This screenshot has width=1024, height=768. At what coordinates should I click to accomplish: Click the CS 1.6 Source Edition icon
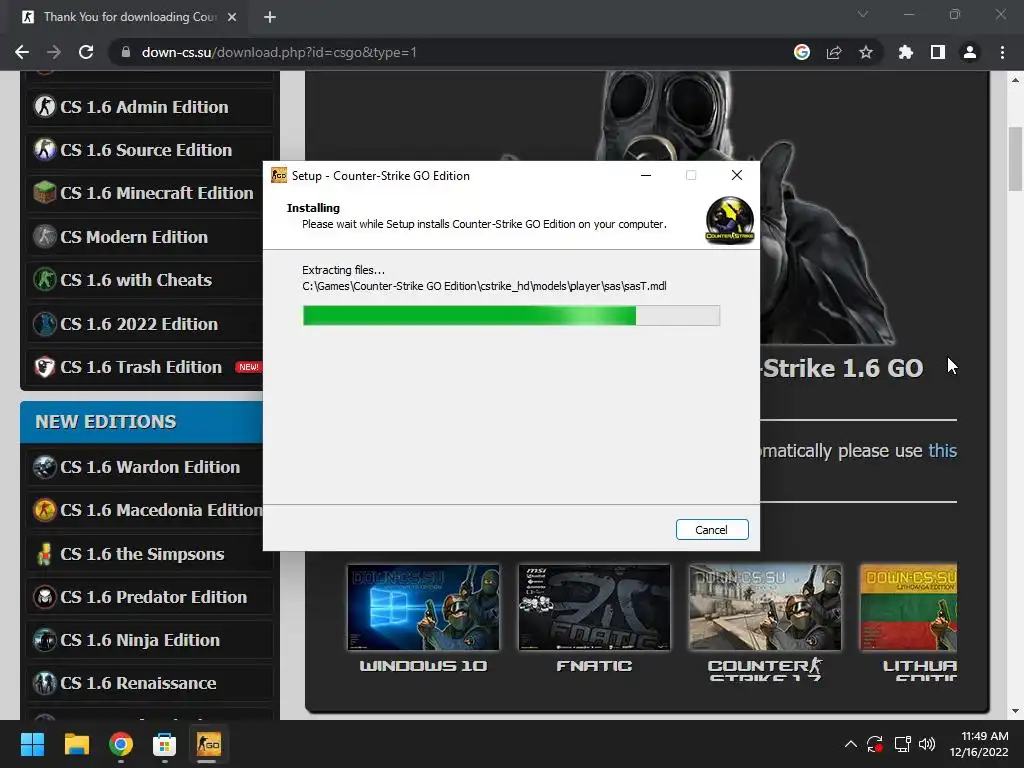pyautogui.click(x=44, y=150)
